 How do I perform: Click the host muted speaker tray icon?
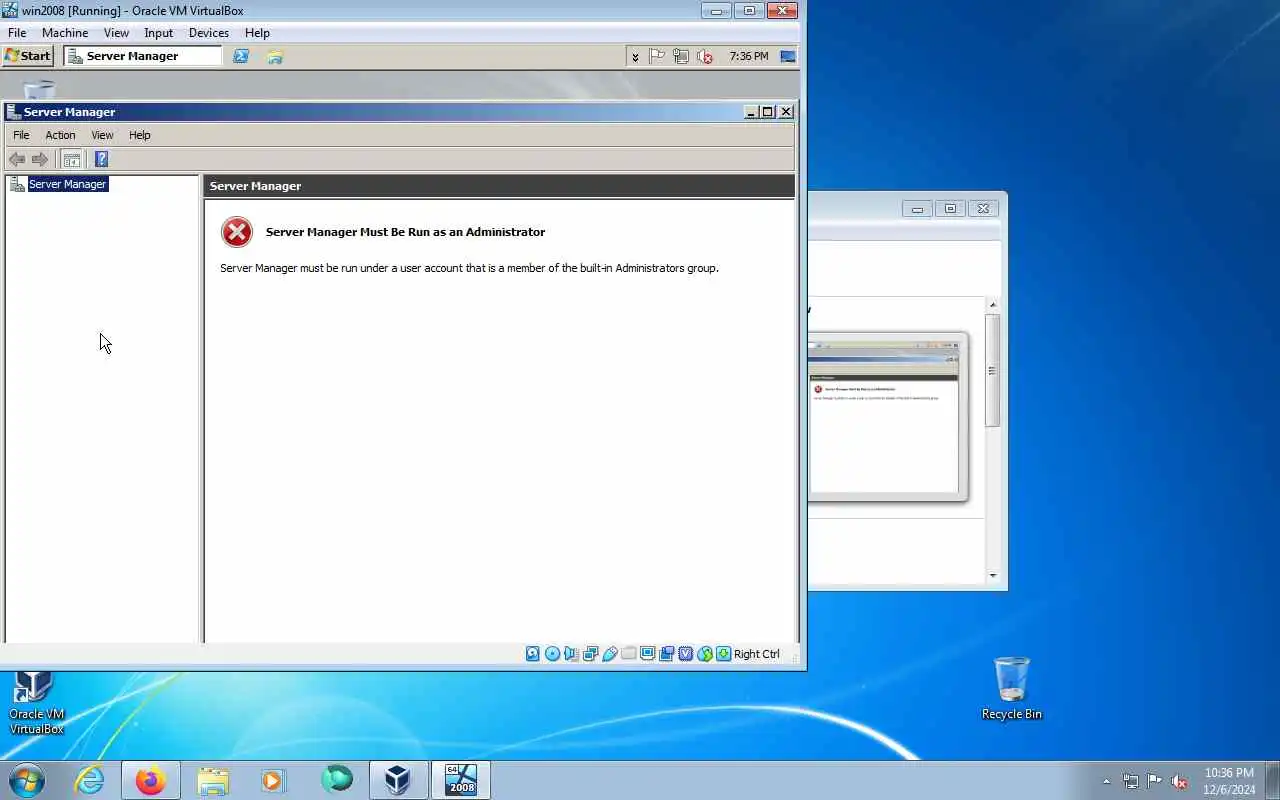pyautogui.click(x=1180, y=781)
